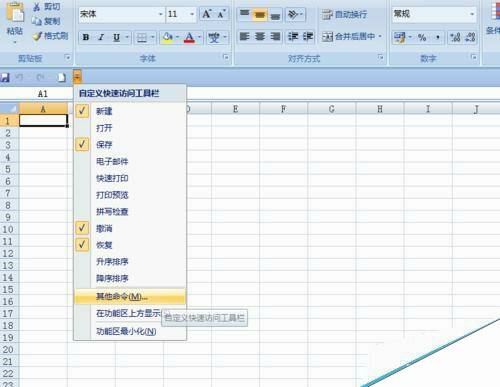Expand Underline style dropdown arrow
Image resolution: width=500 pixels, height=387 pixels.
[127, 37]
